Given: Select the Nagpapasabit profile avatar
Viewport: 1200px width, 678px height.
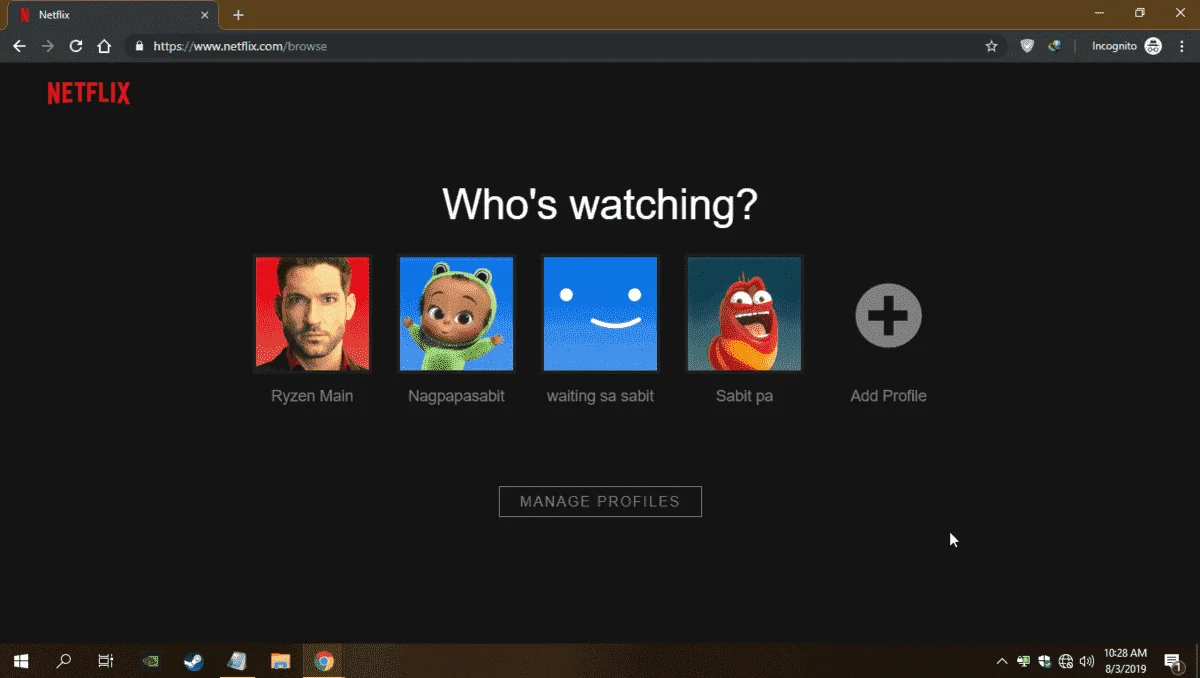Looking at the screenshot, I should pyautogui.click(x=456, y=314).
